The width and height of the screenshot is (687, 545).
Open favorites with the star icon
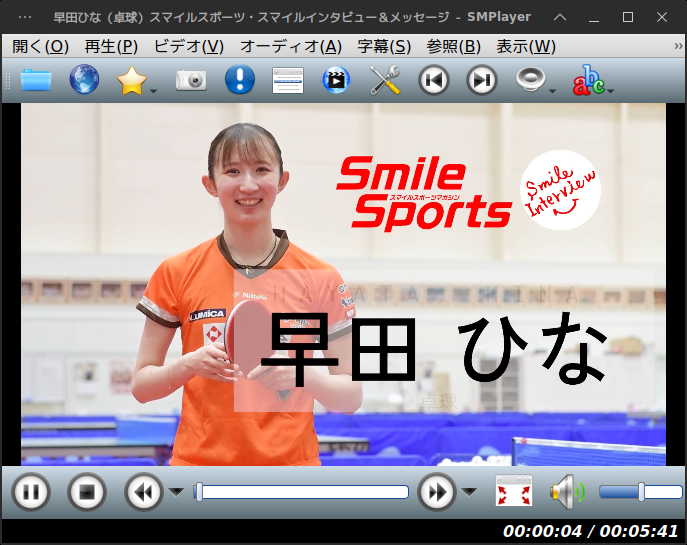click(x=131, y=80)
